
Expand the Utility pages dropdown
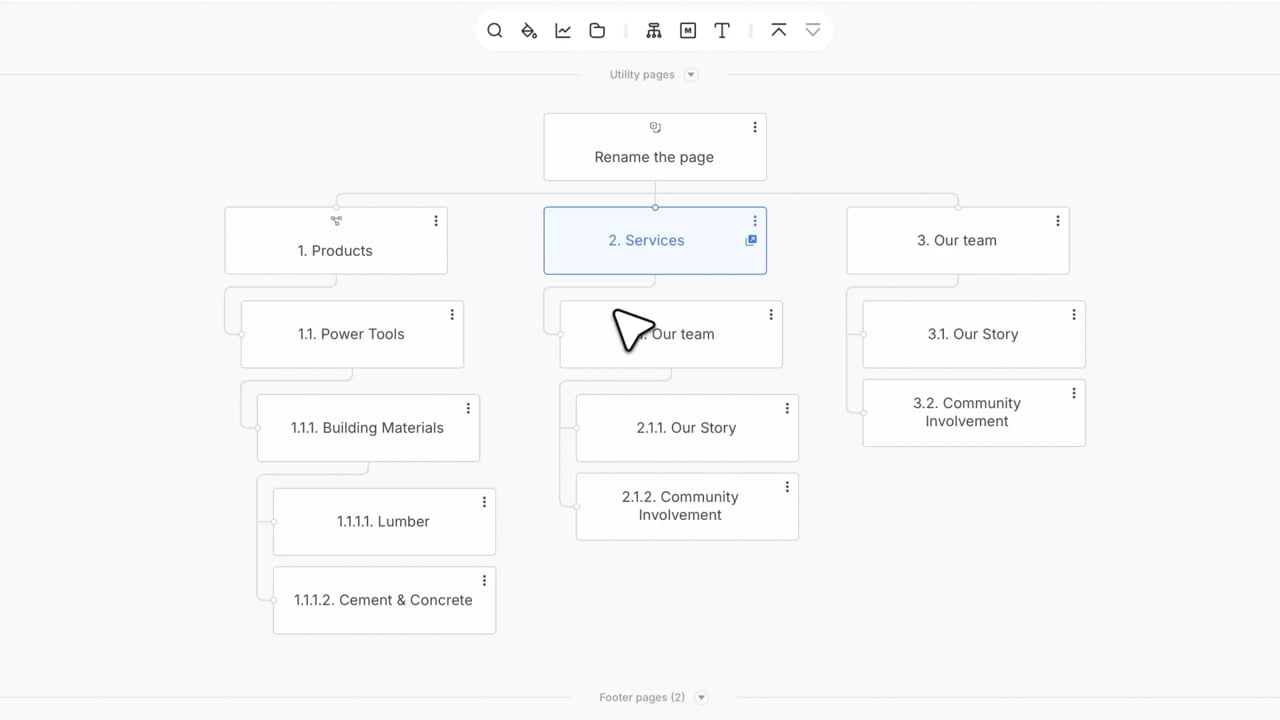click(x=690, y=75)
